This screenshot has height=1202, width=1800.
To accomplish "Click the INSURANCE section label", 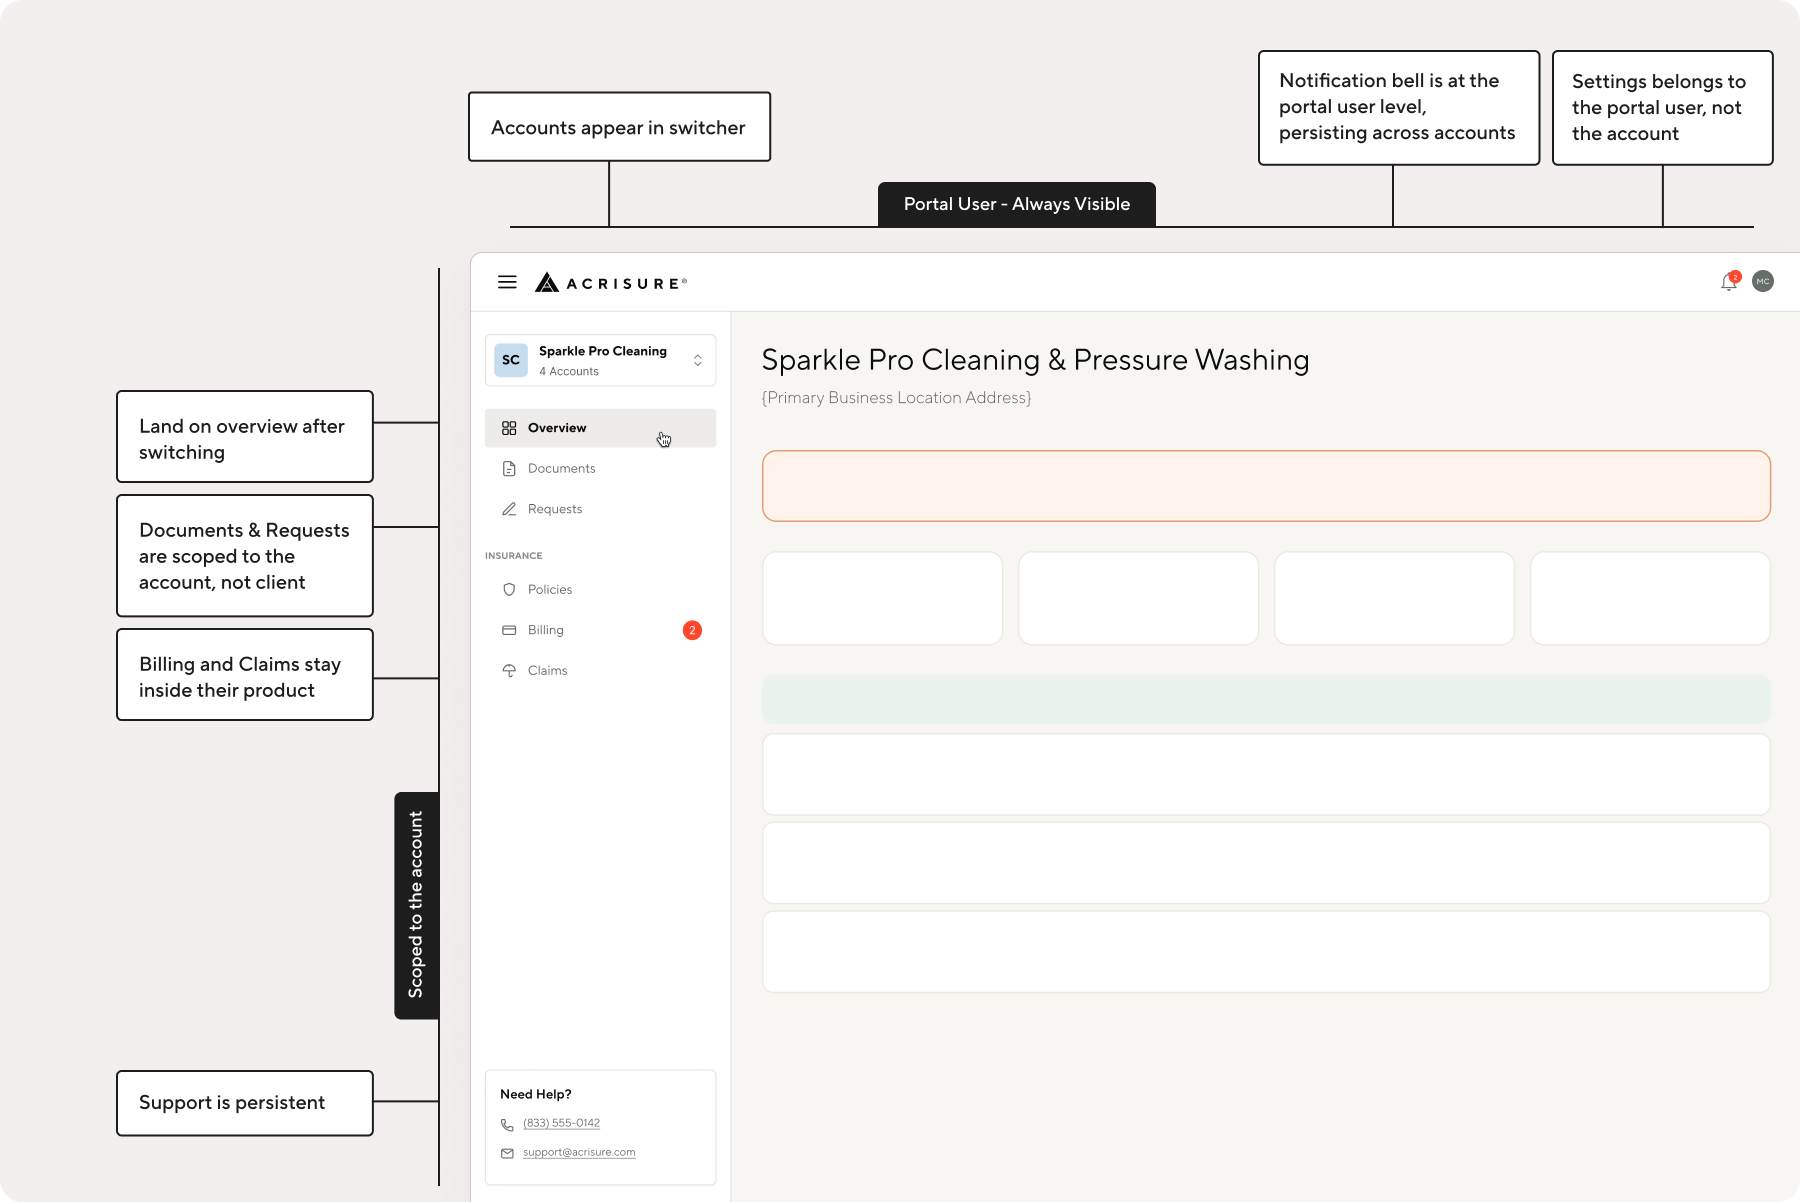I will 514,556.
